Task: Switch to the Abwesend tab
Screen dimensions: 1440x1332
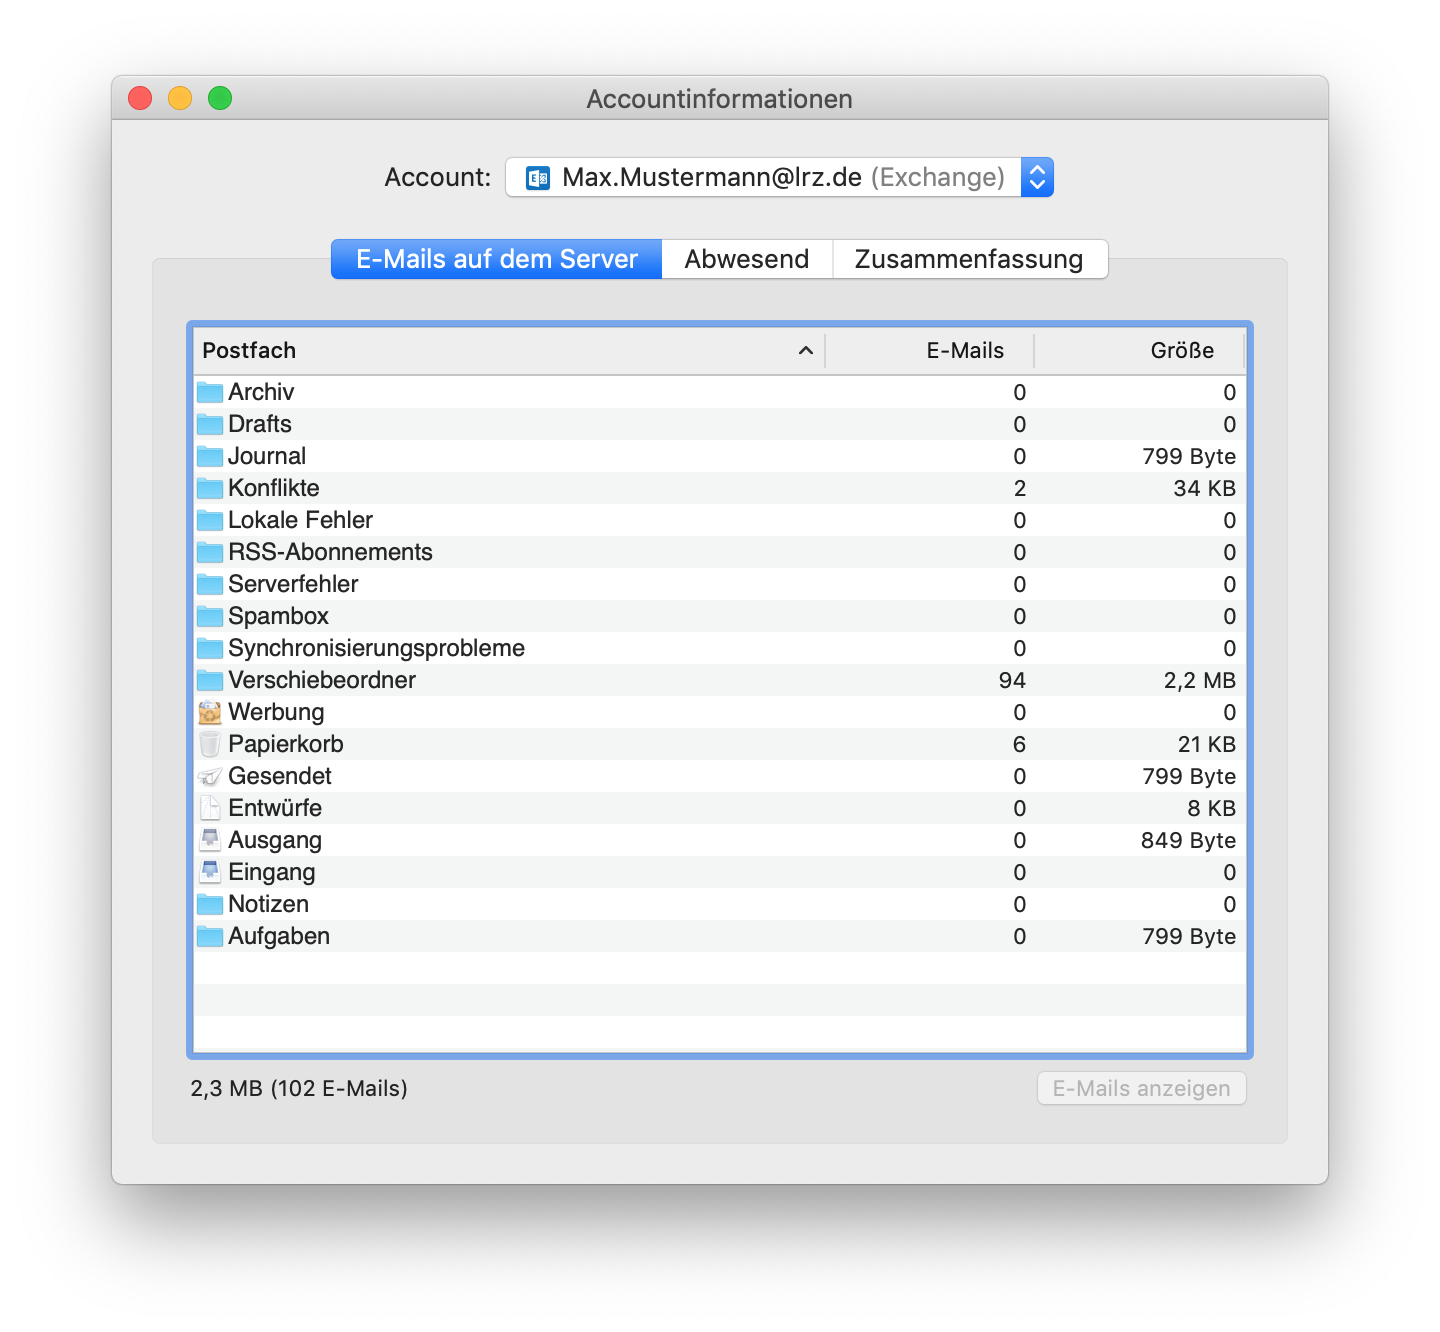Action: (747, 259)
